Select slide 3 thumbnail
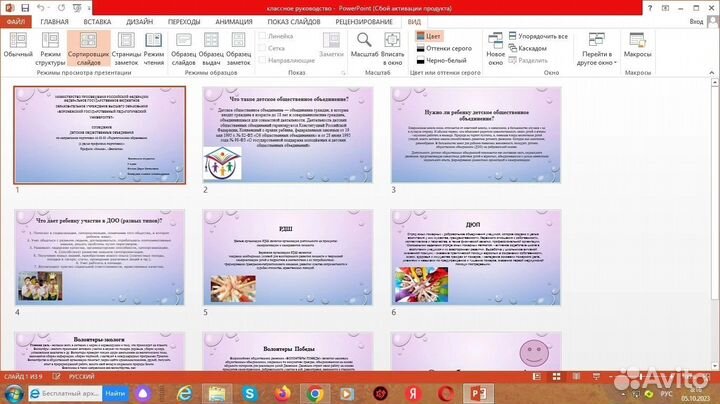This screenshot has width=720, height=404. [476, 135]
